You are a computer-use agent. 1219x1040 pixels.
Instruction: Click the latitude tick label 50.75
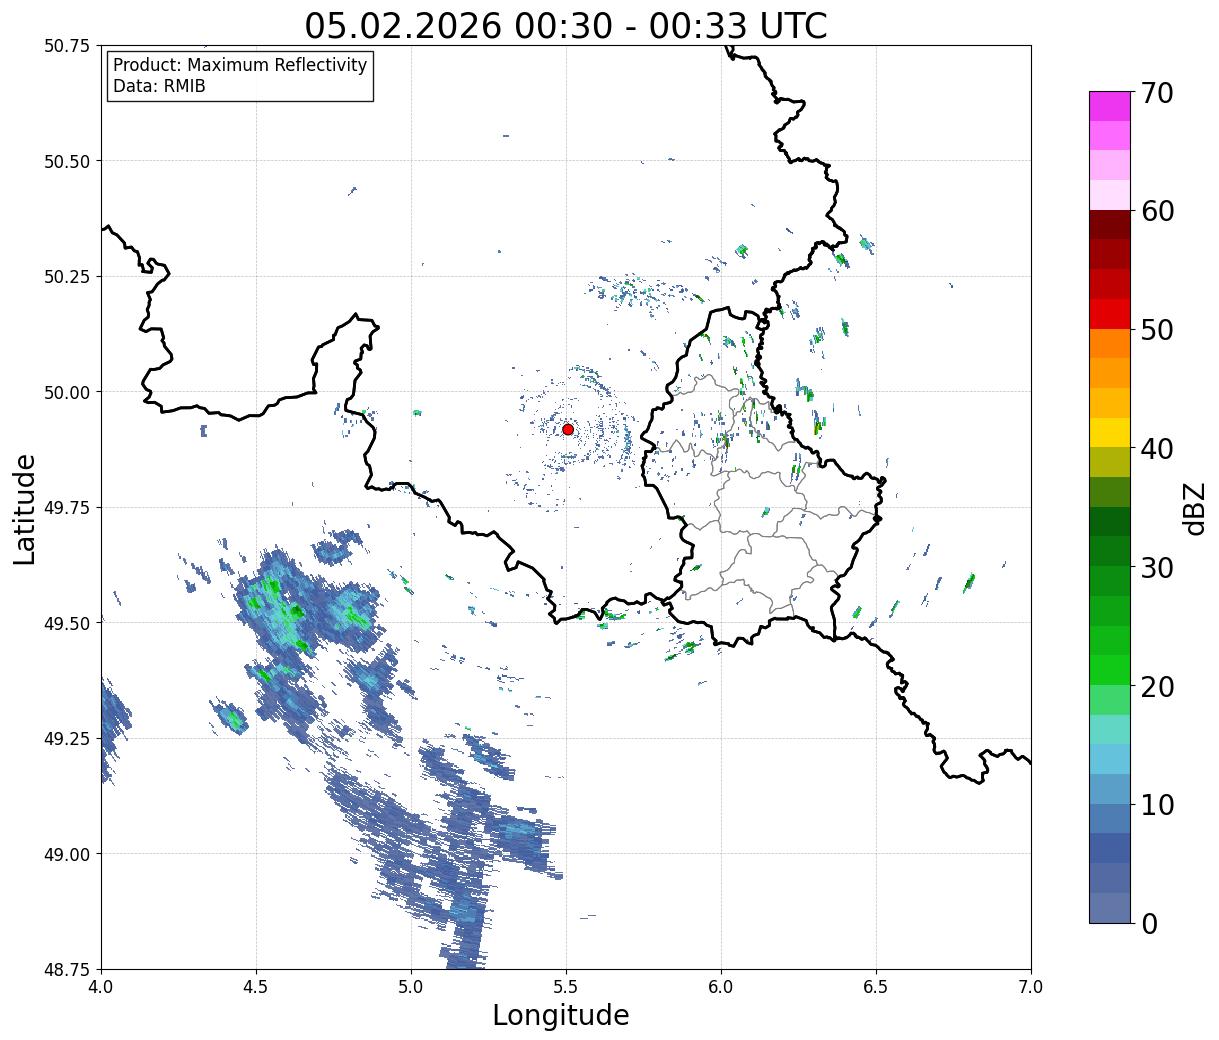click(66, 46)
